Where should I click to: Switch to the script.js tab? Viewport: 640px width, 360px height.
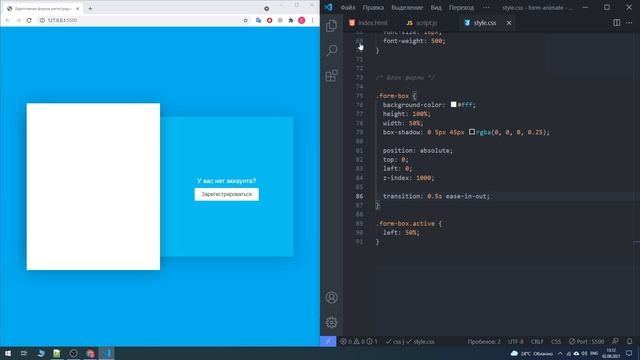click(x=422, y=23)
